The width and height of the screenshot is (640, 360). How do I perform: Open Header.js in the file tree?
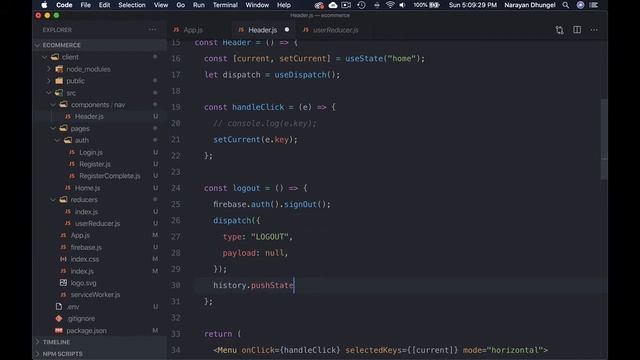tap(89, 116)
